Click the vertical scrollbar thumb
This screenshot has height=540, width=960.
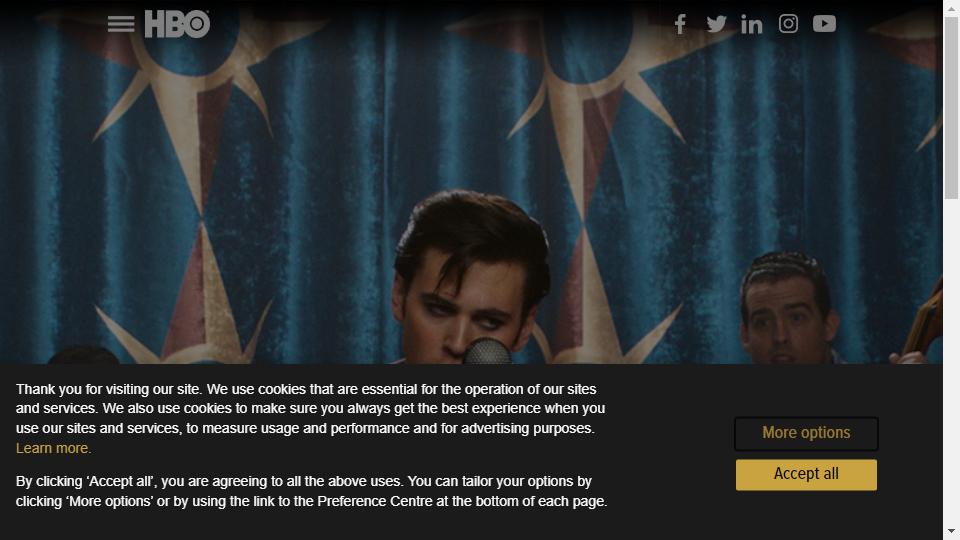tap(951, 108)
